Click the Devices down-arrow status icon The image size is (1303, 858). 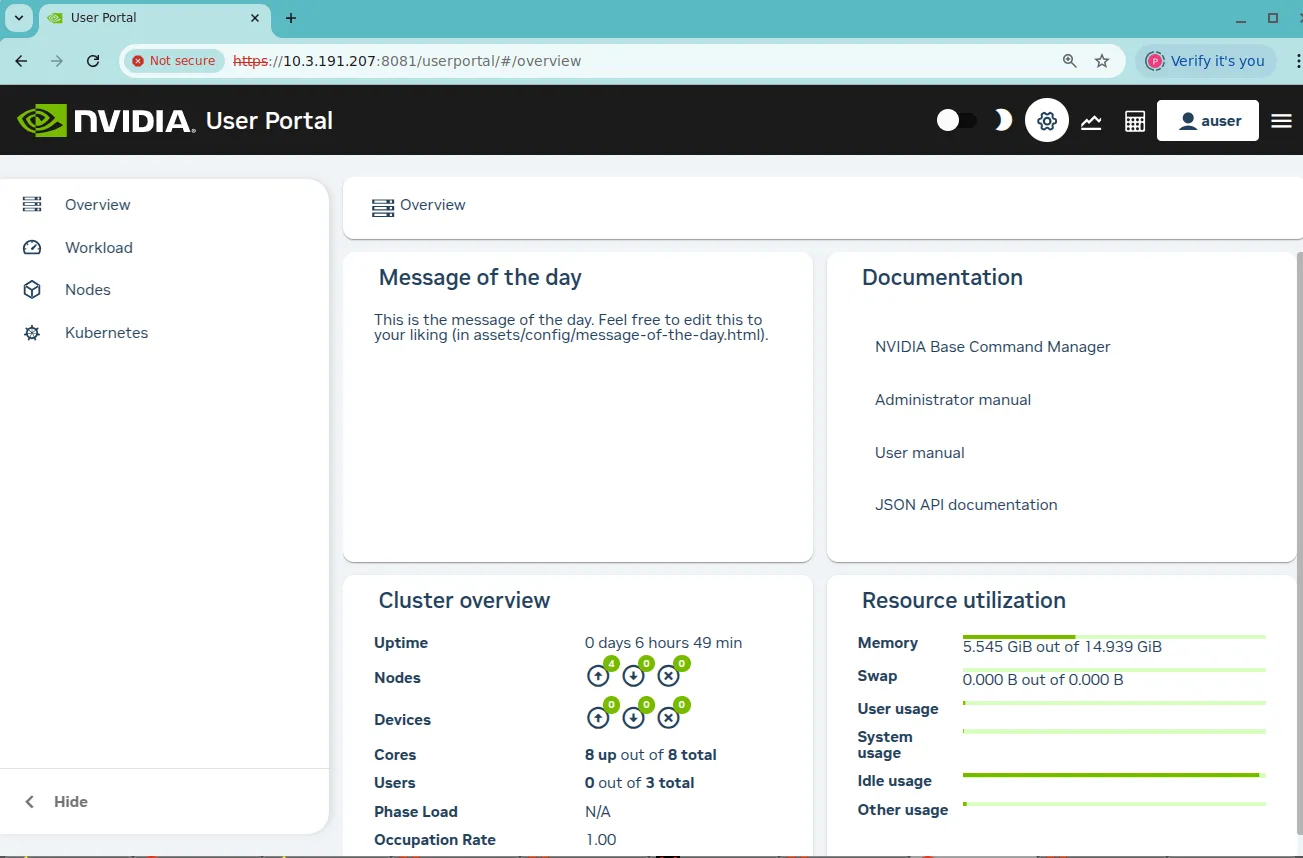pyautogui.click(x=633, y=718)
